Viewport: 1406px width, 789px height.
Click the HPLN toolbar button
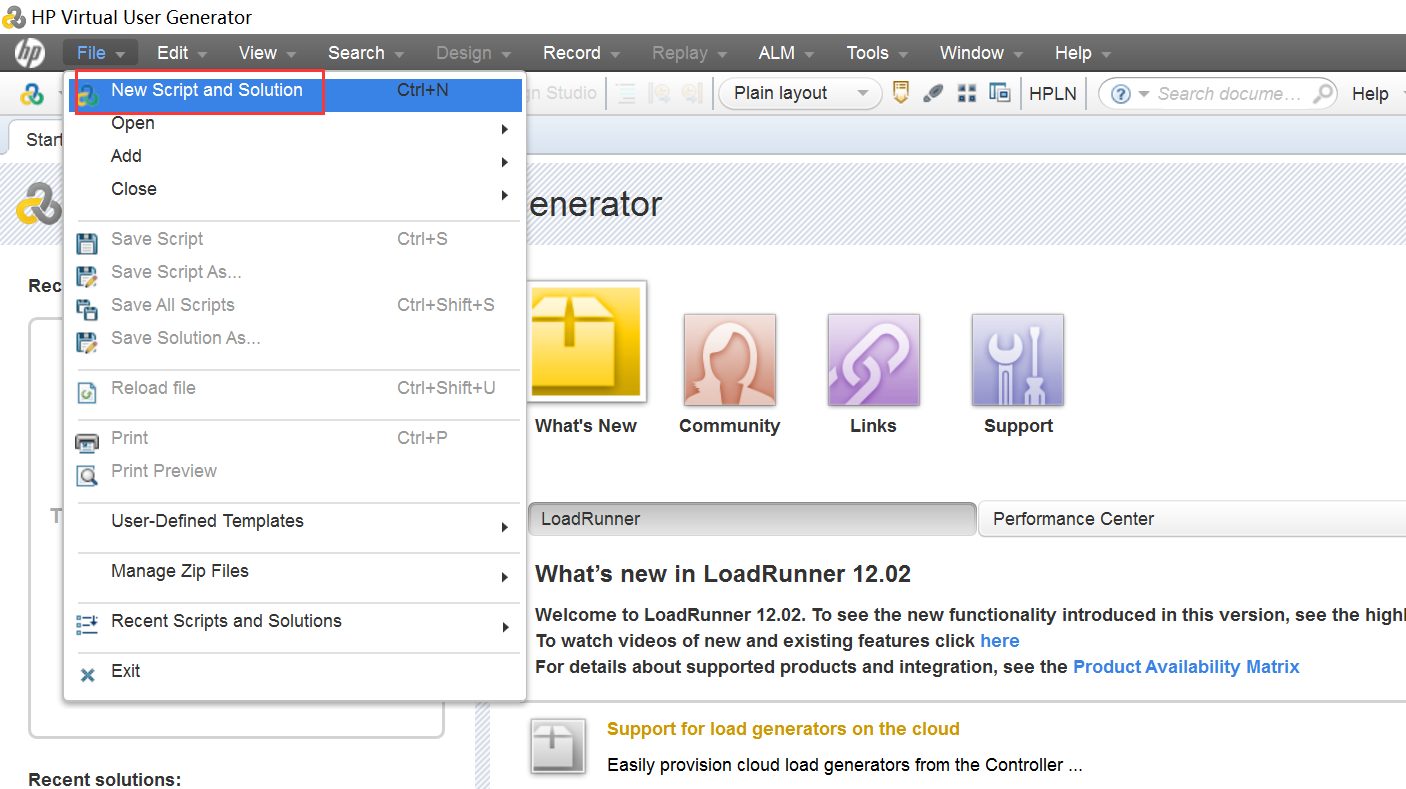tap(1053, 94)
